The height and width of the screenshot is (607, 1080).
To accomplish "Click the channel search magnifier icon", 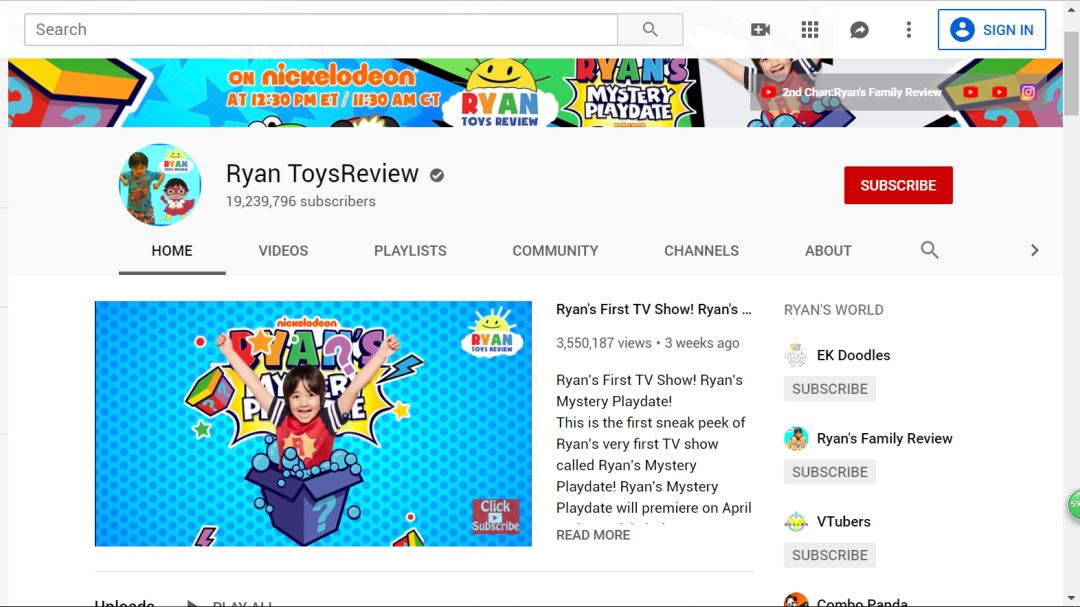I will [x=929, y=250].
